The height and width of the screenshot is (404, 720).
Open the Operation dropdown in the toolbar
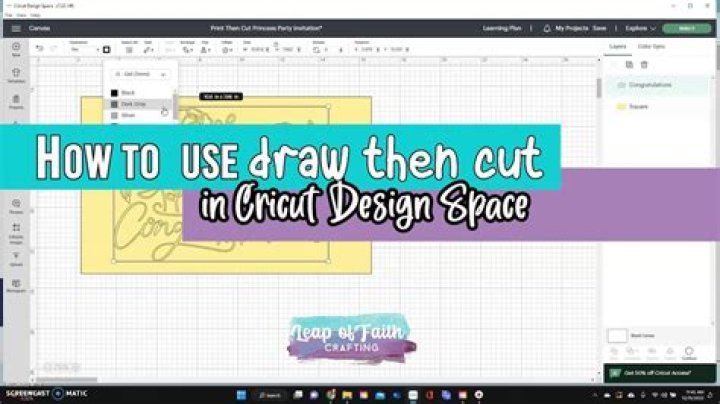coord(83,49)
